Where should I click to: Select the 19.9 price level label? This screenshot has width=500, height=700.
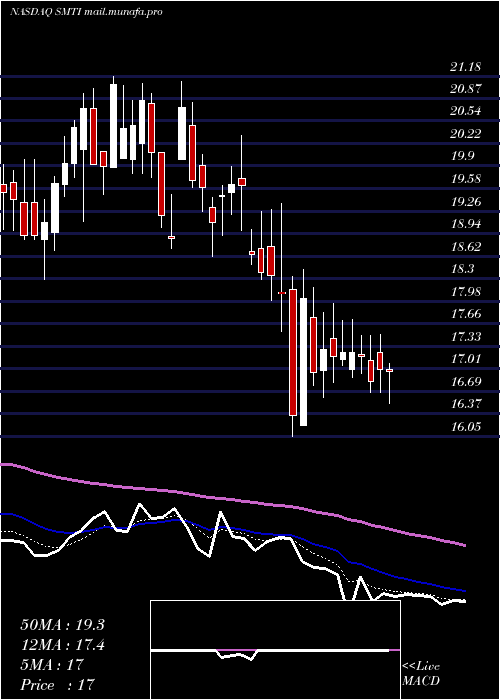462,157
